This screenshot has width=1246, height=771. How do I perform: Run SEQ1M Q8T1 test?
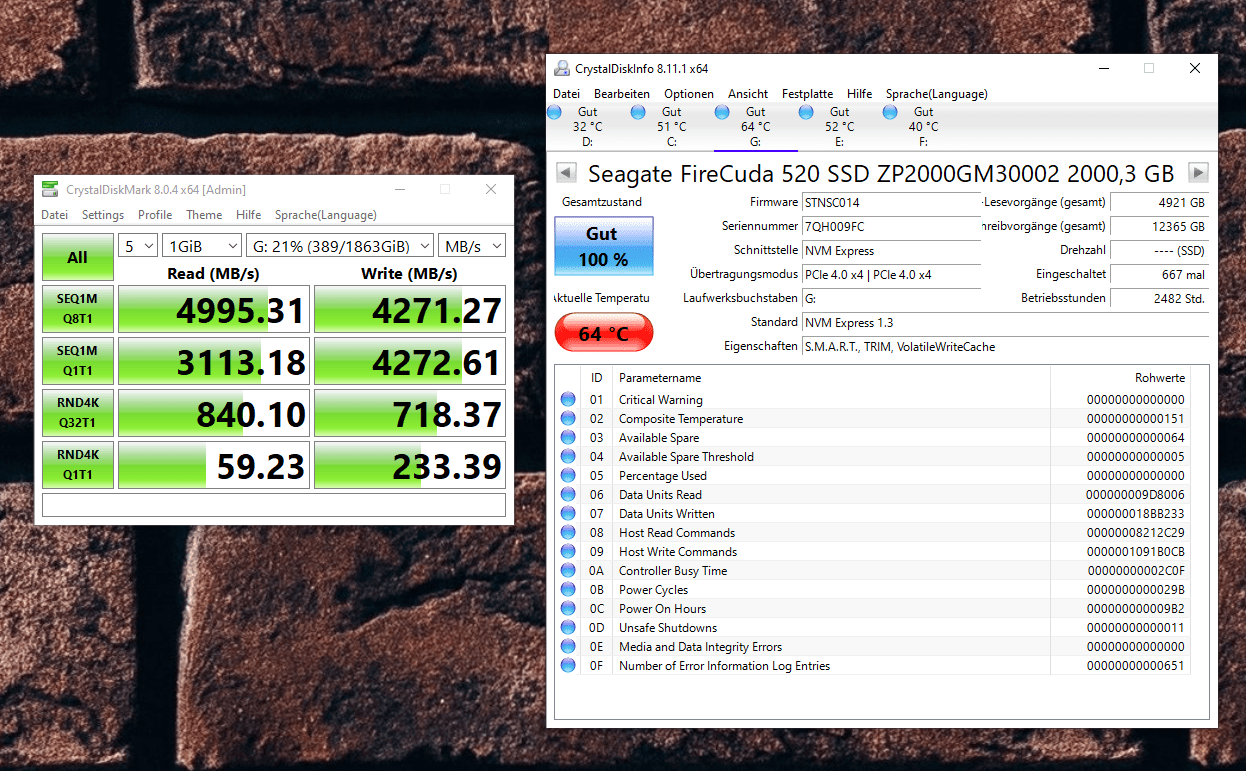pyautogui.click(x=77, y=310)
